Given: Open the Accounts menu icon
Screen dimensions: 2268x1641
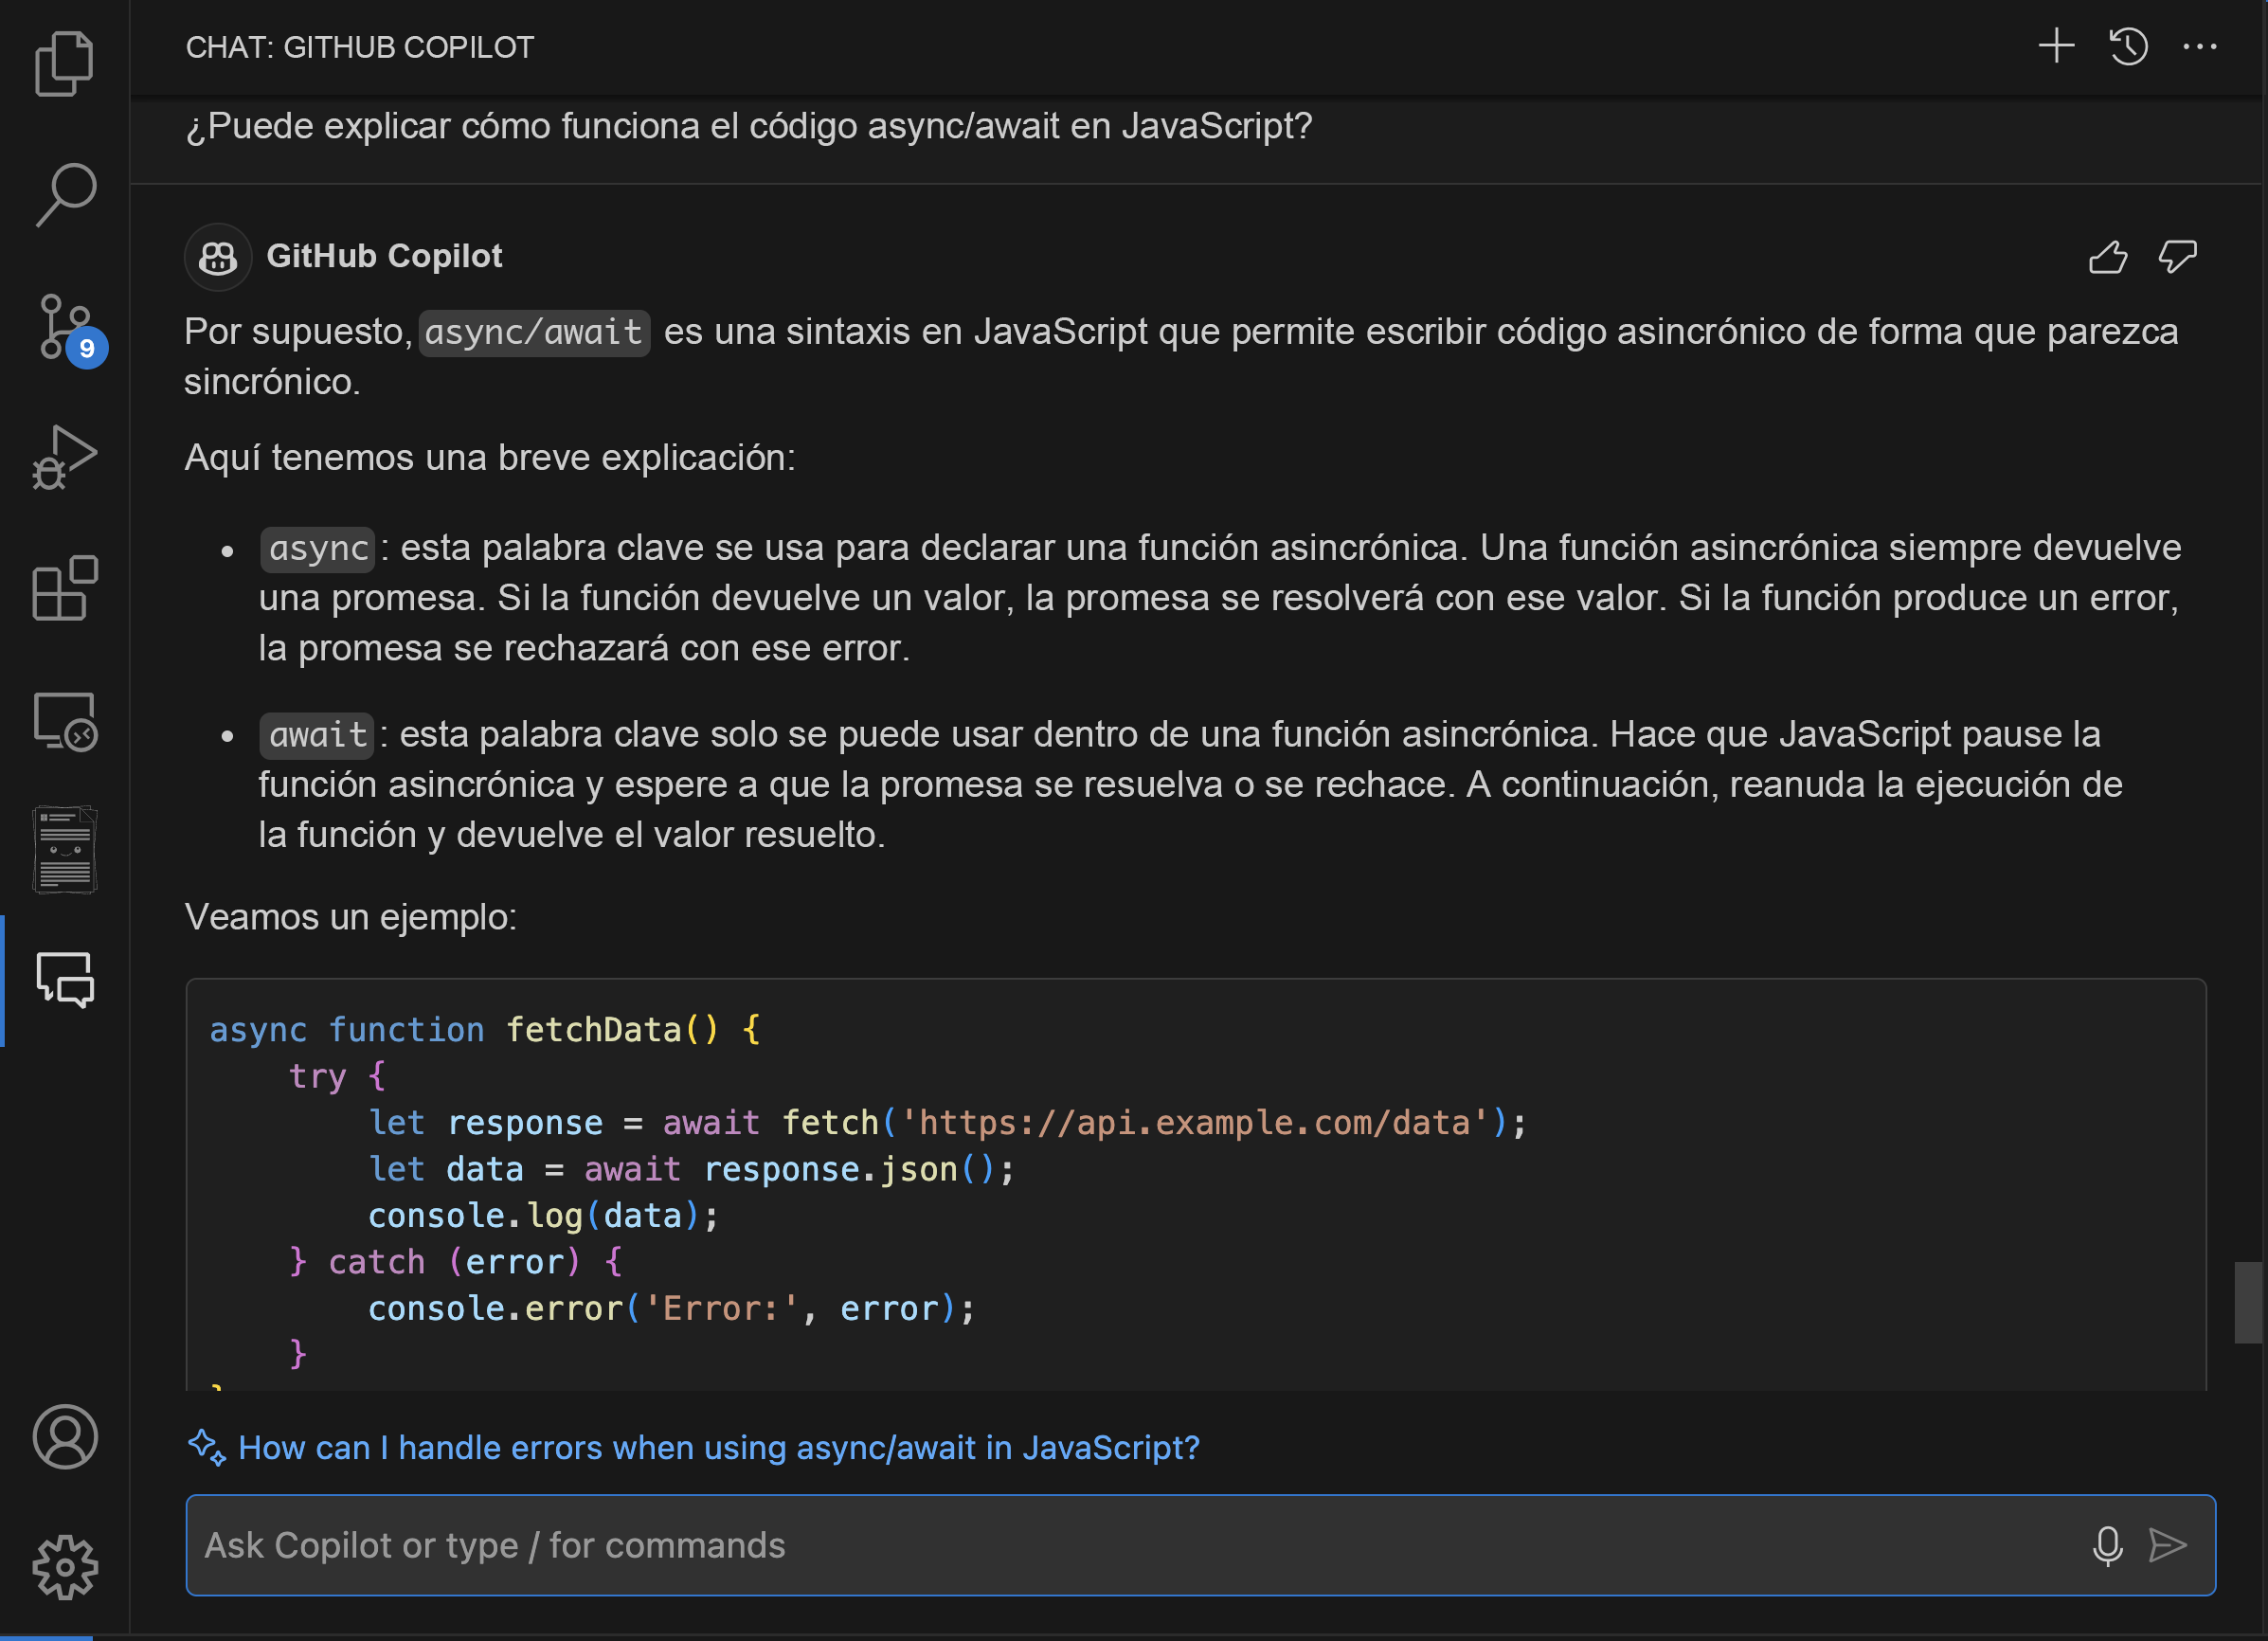Looking at the screenshot, I should (x=64, y=1436).
